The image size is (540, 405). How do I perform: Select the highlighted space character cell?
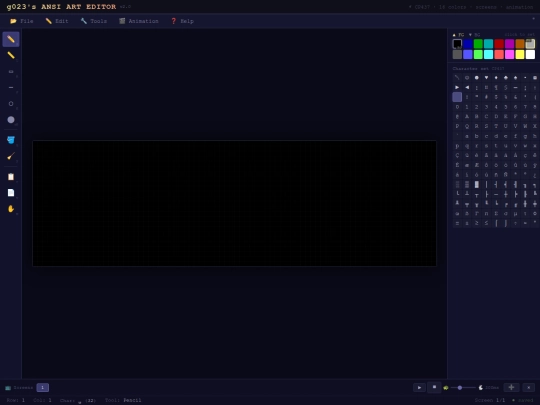(457, 97)
